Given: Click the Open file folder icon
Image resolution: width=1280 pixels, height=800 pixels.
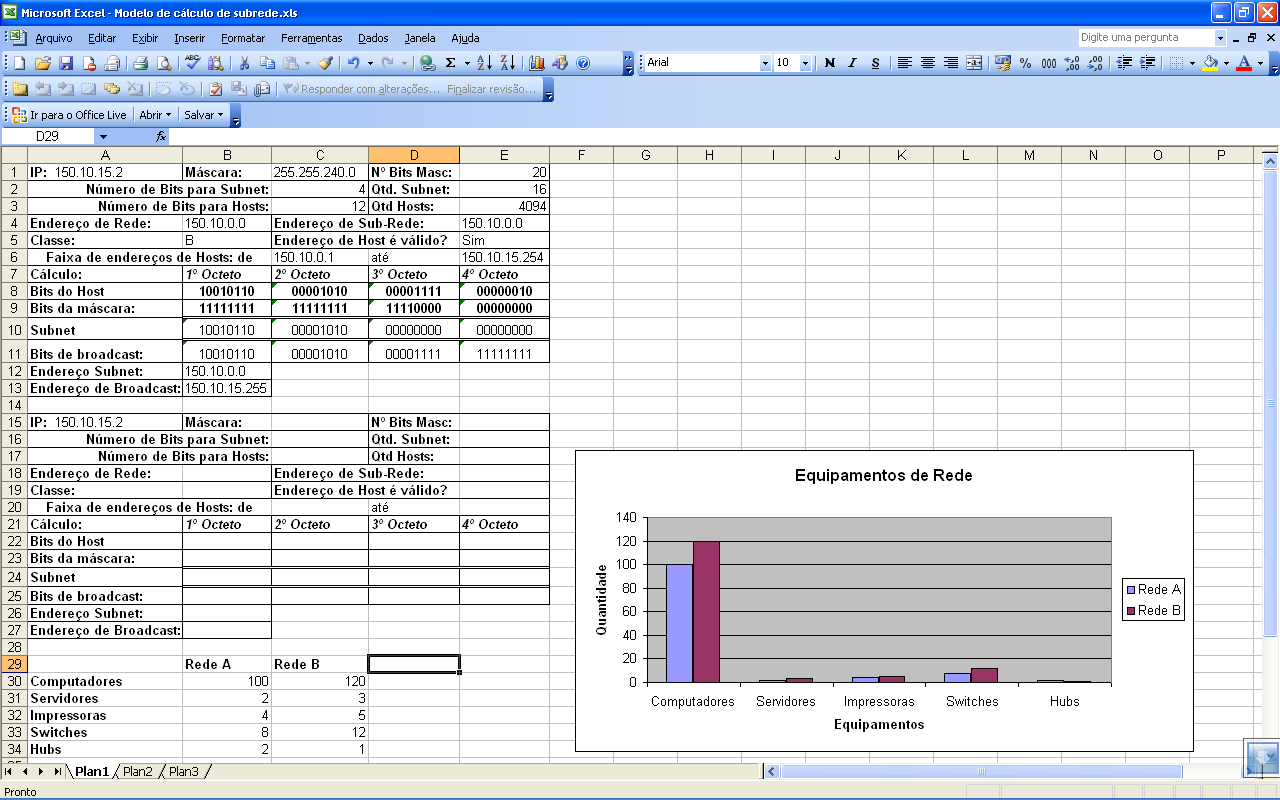Looking at the screenshot, I should [x=42, y=63].
